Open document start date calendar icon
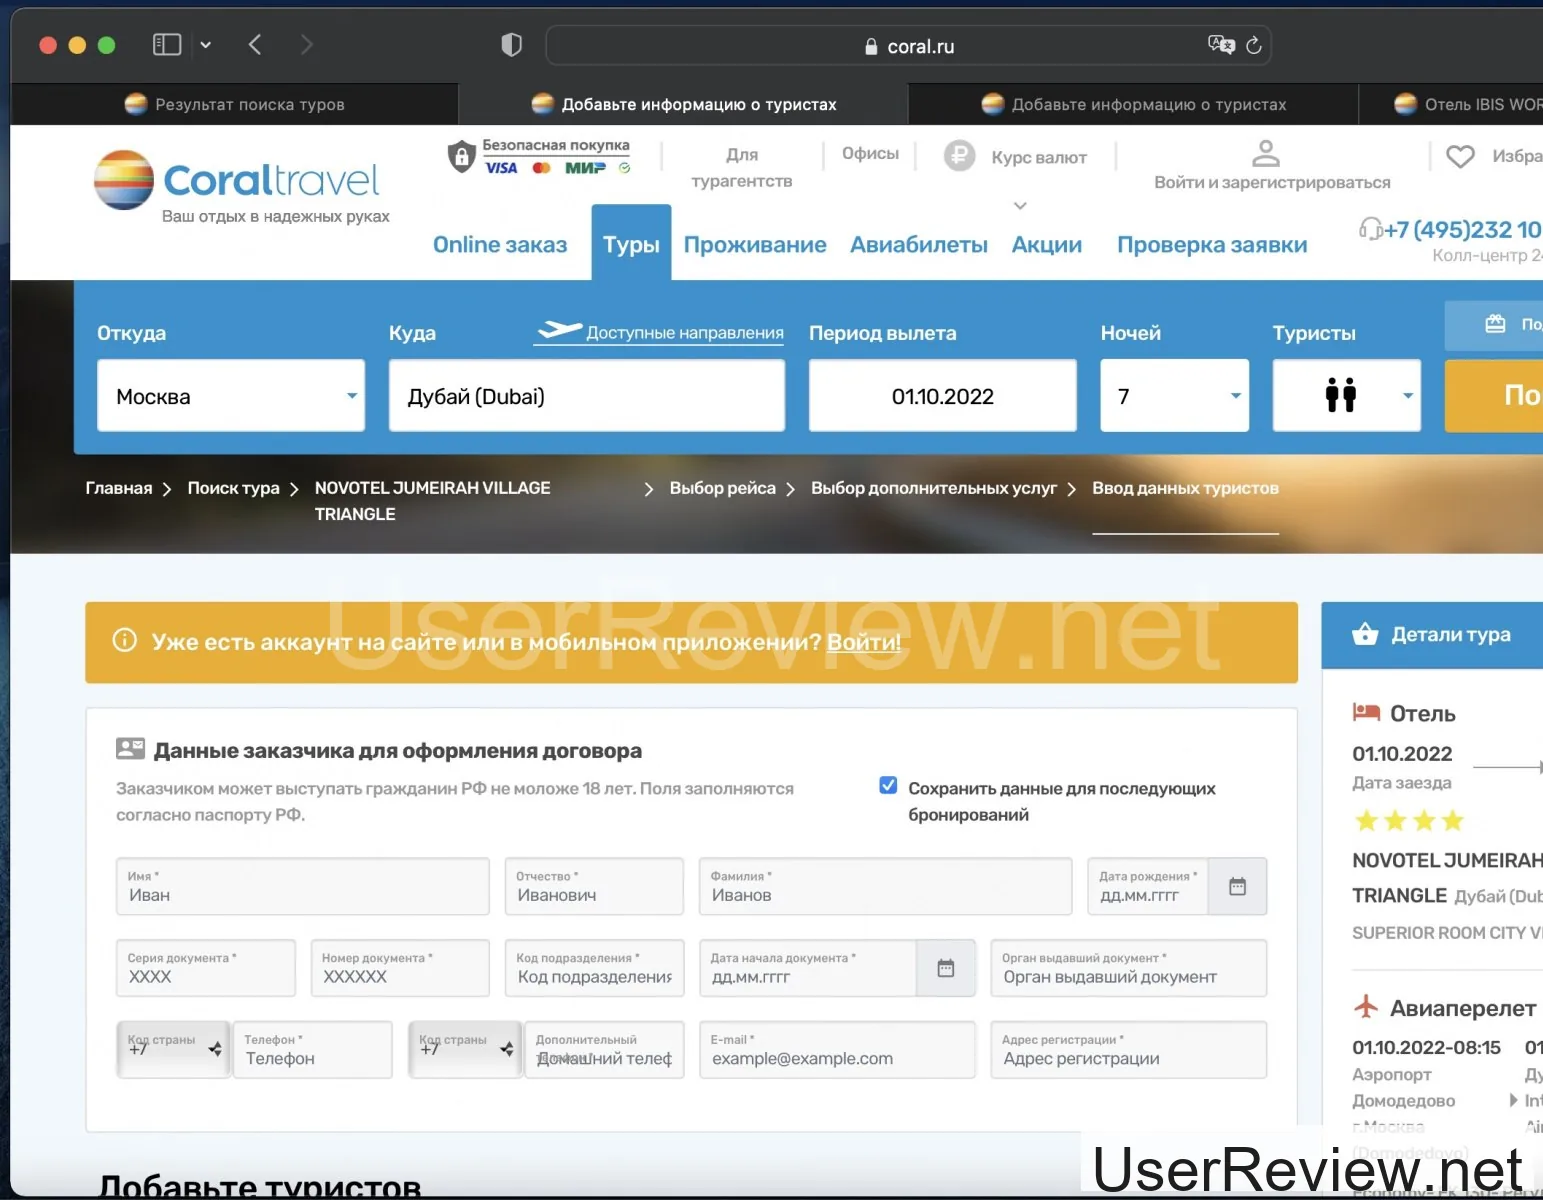Viewport: 1543px width, 1200px height. pos(945,968)
